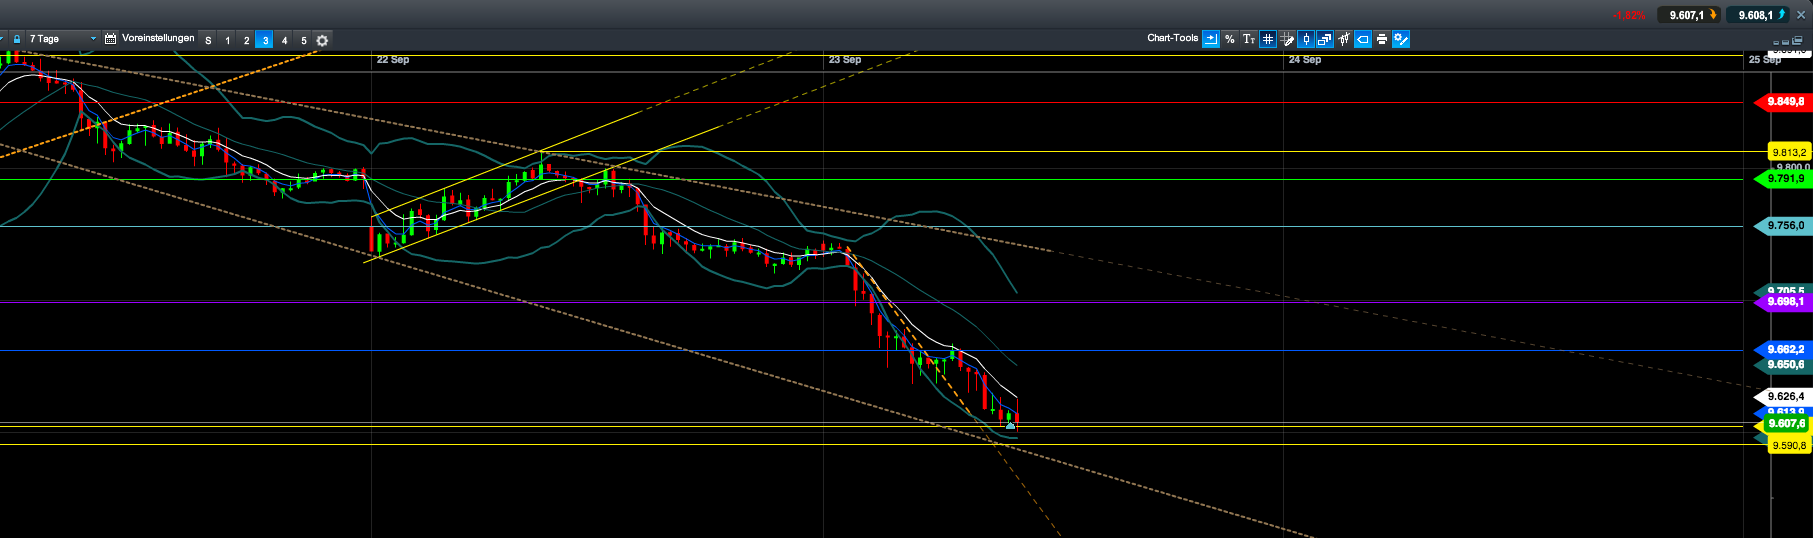
Task: Click the purple 9.698,1 price level tag
Action: coord(1784,302)
